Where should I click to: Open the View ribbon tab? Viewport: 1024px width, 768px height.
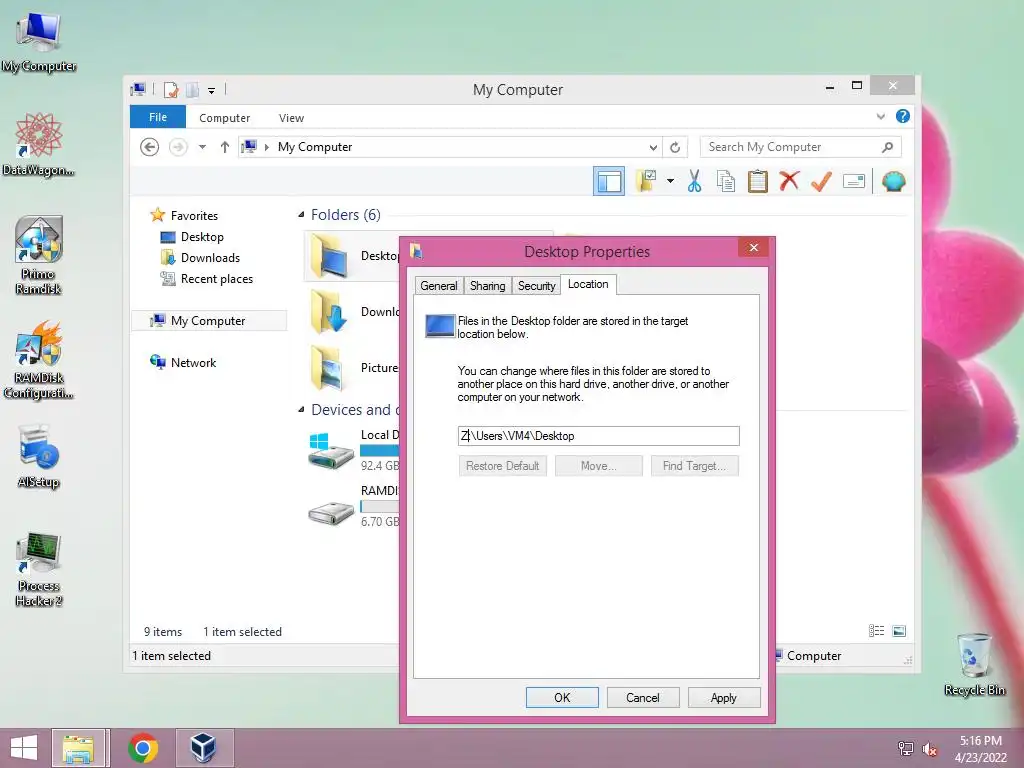tap(291, 118)
